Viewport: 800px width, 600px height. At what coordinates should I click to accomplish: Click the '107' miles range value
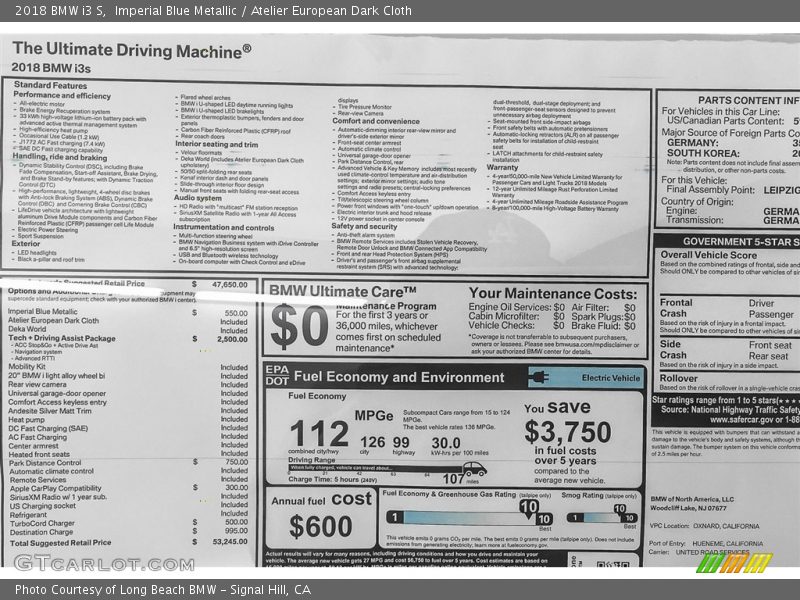click(x=453, y=479)
